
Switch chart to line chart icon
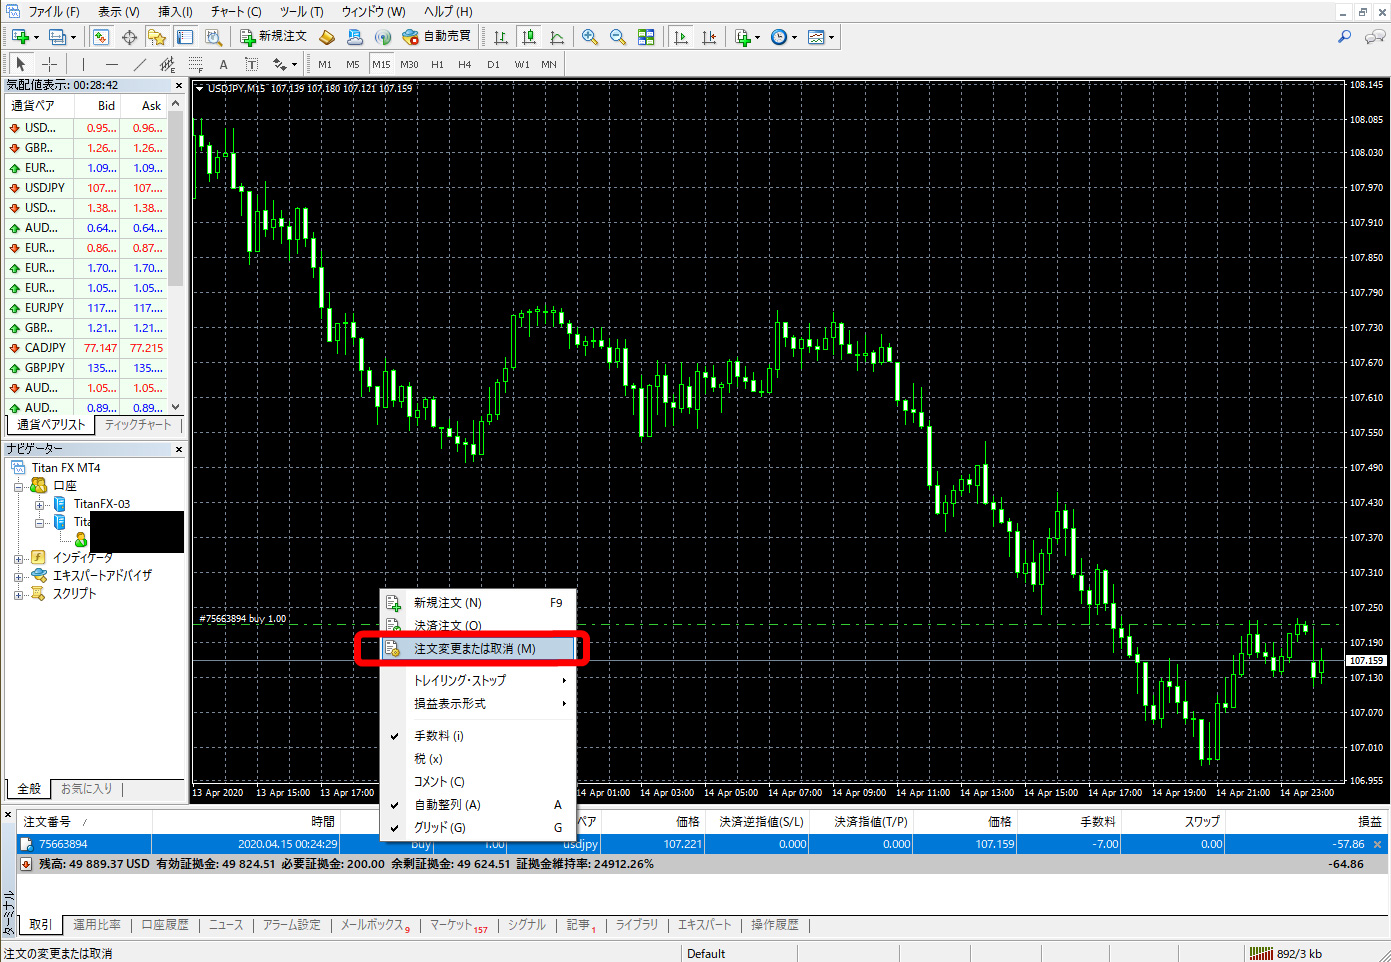pos(557,37)
